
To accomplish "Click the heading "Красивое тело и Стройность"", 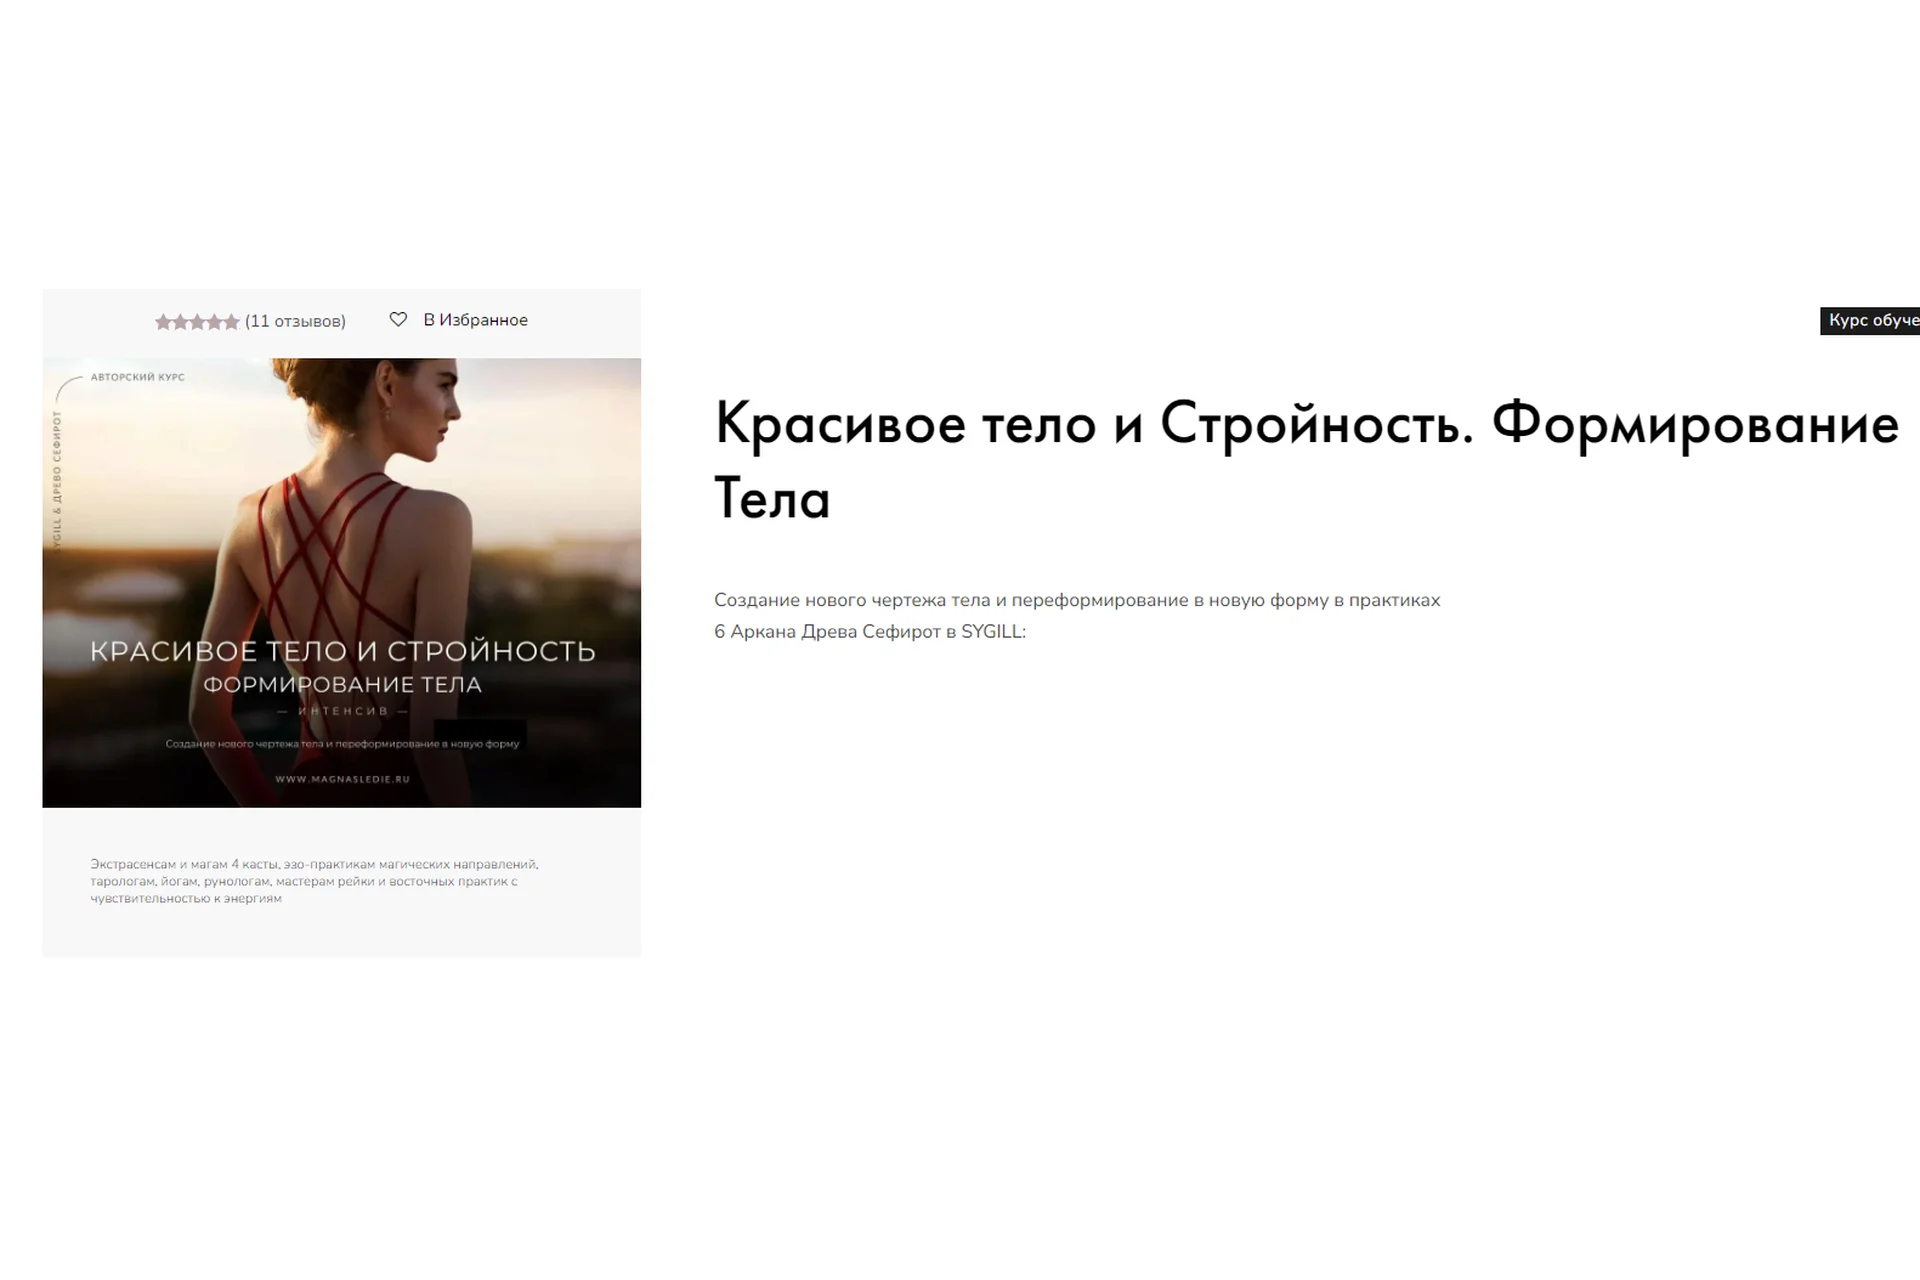I will coord(1094,424).
